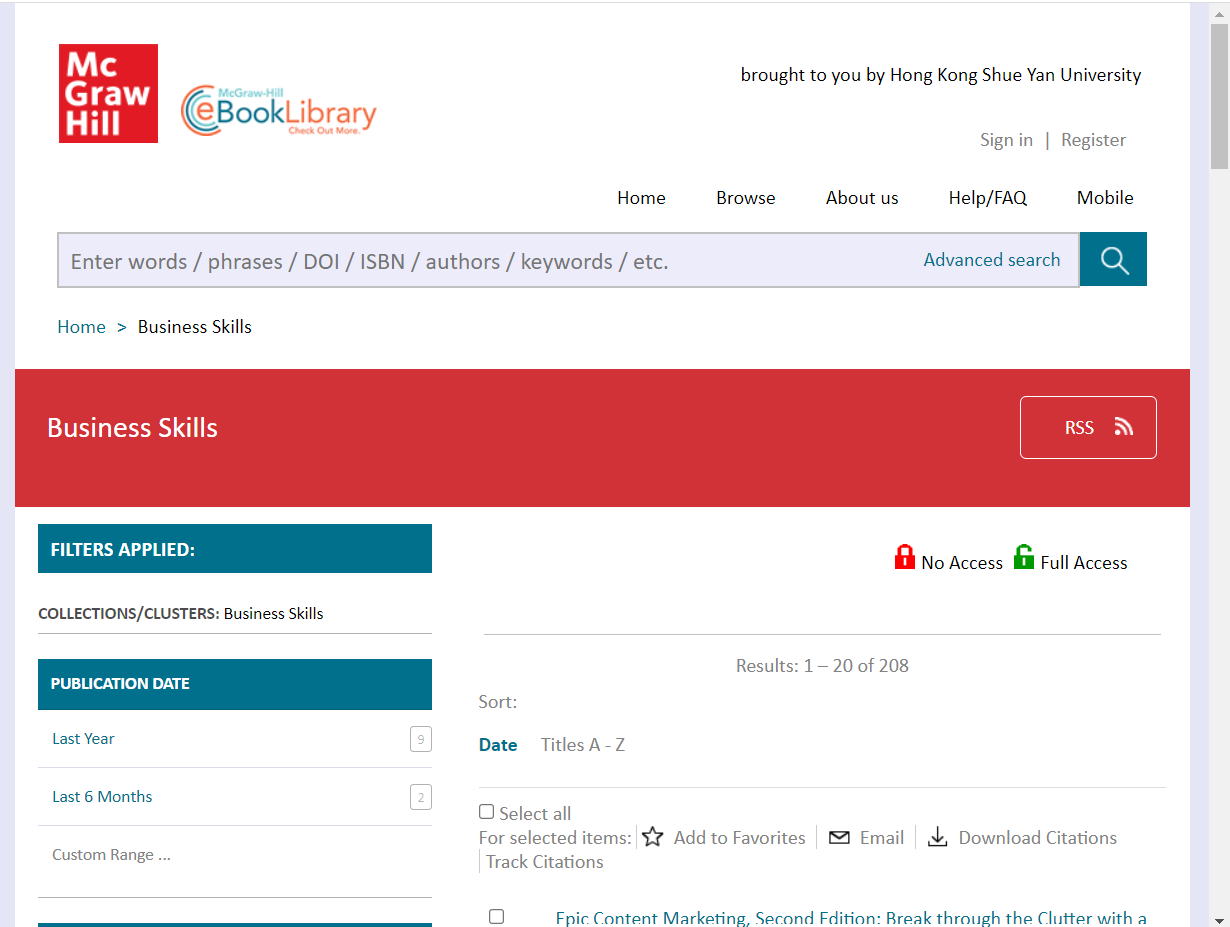Screen dimensions: 1230x927
Task: Check the Epic Content Marketing result checkbox
Action: click(x=496, y=916)
